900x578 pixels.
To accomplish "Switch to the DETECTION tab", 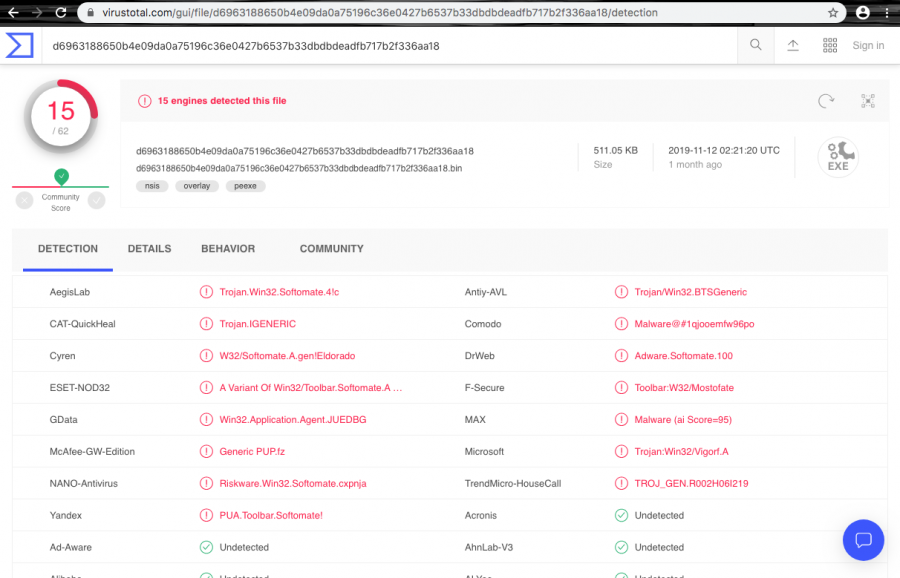I will click(x=68, y=249).
